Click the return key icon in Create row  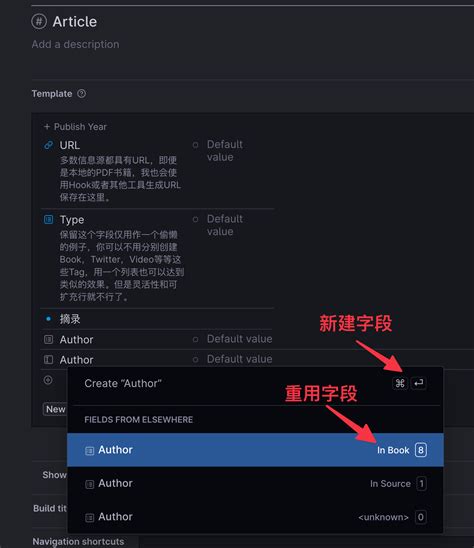tap(418, 383)
